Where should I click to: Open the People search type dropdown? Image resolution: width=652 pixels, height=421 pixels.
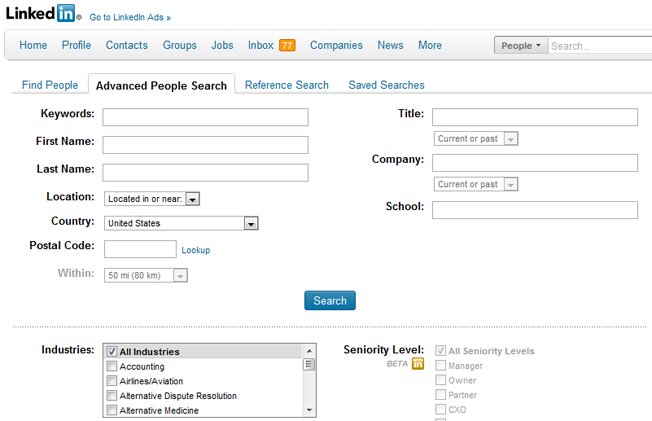coord(521,45)
